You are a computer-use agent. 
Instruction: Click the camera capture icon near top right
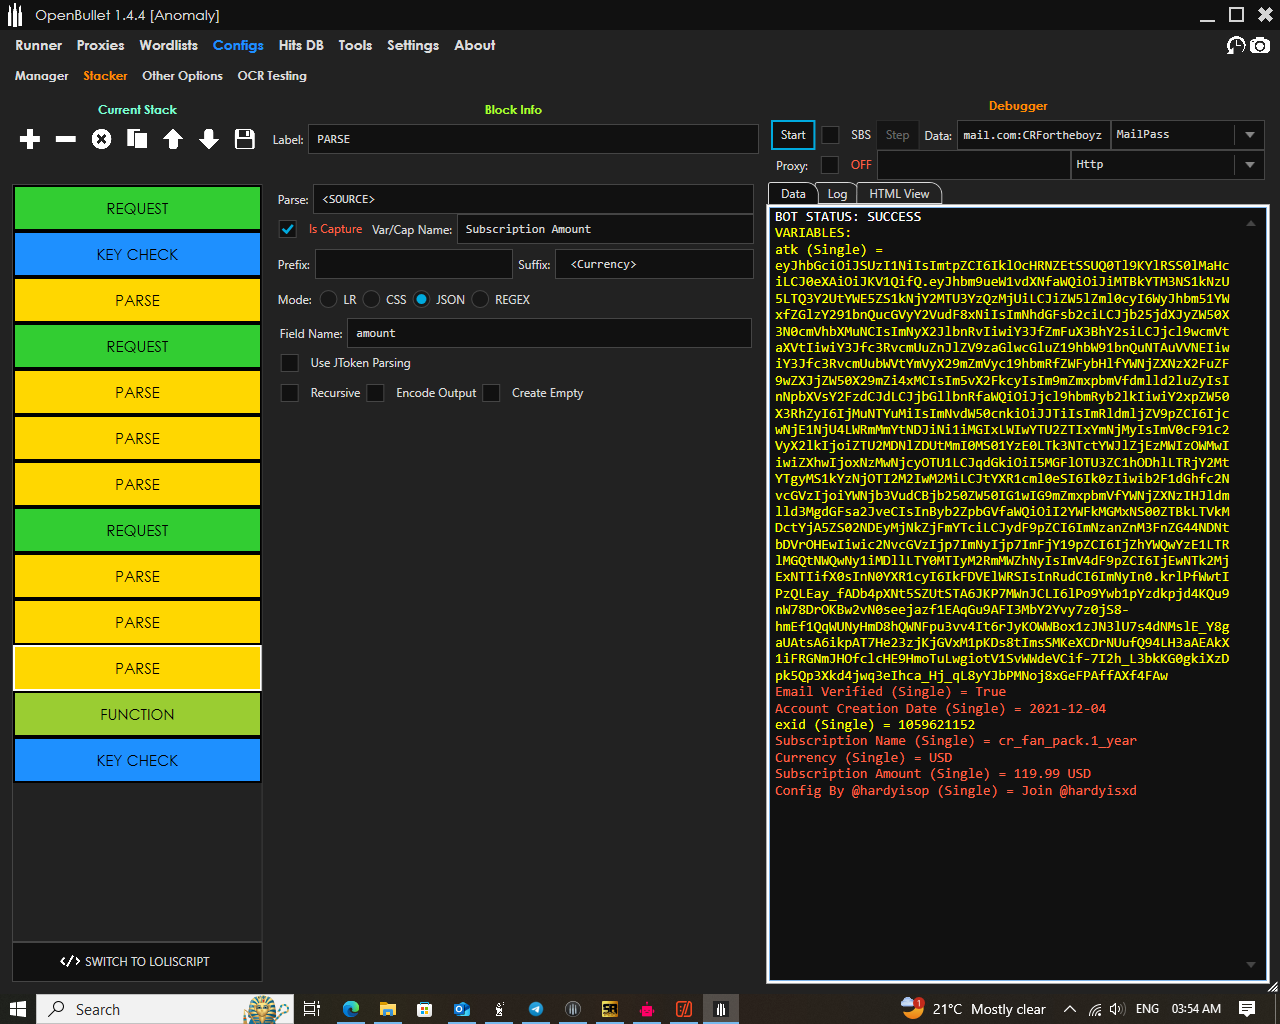point(1260,45)
